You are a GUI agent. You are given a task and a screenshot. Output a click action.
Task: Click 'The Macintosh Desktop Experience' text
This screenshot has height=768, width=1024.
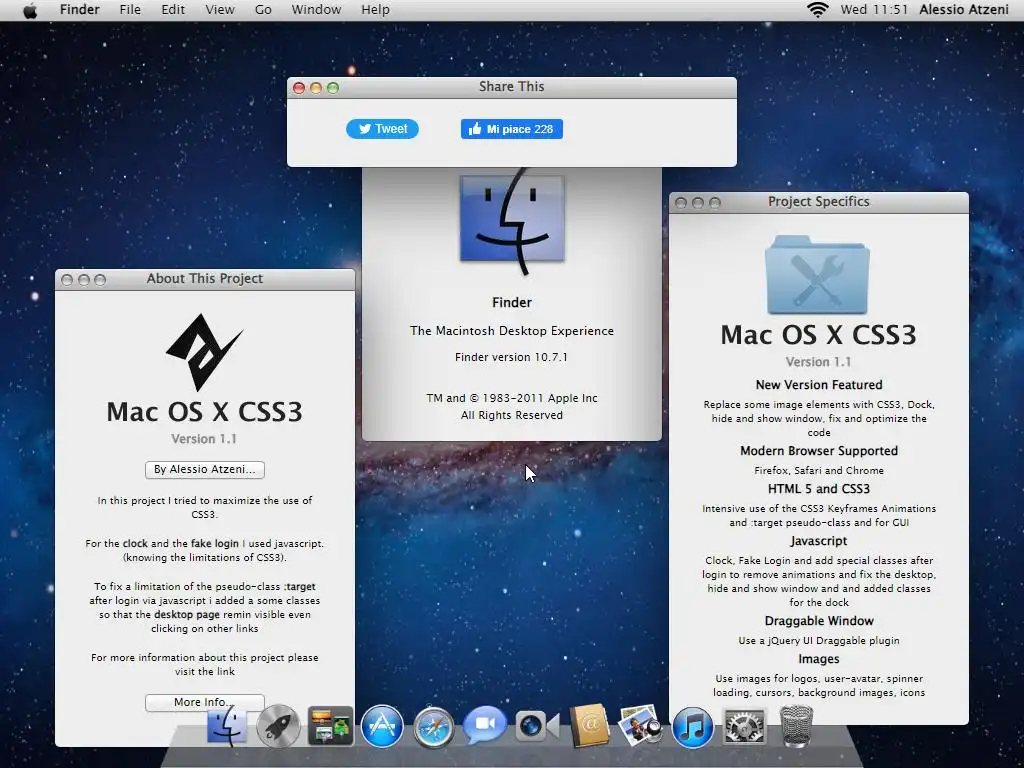tap(512, 331)
